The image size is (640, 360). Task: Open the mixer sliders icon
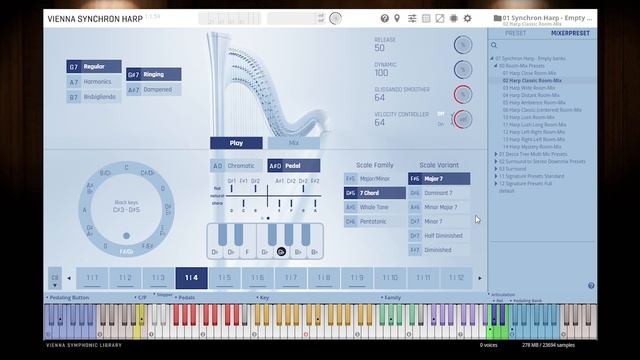(x=412, y=18)
